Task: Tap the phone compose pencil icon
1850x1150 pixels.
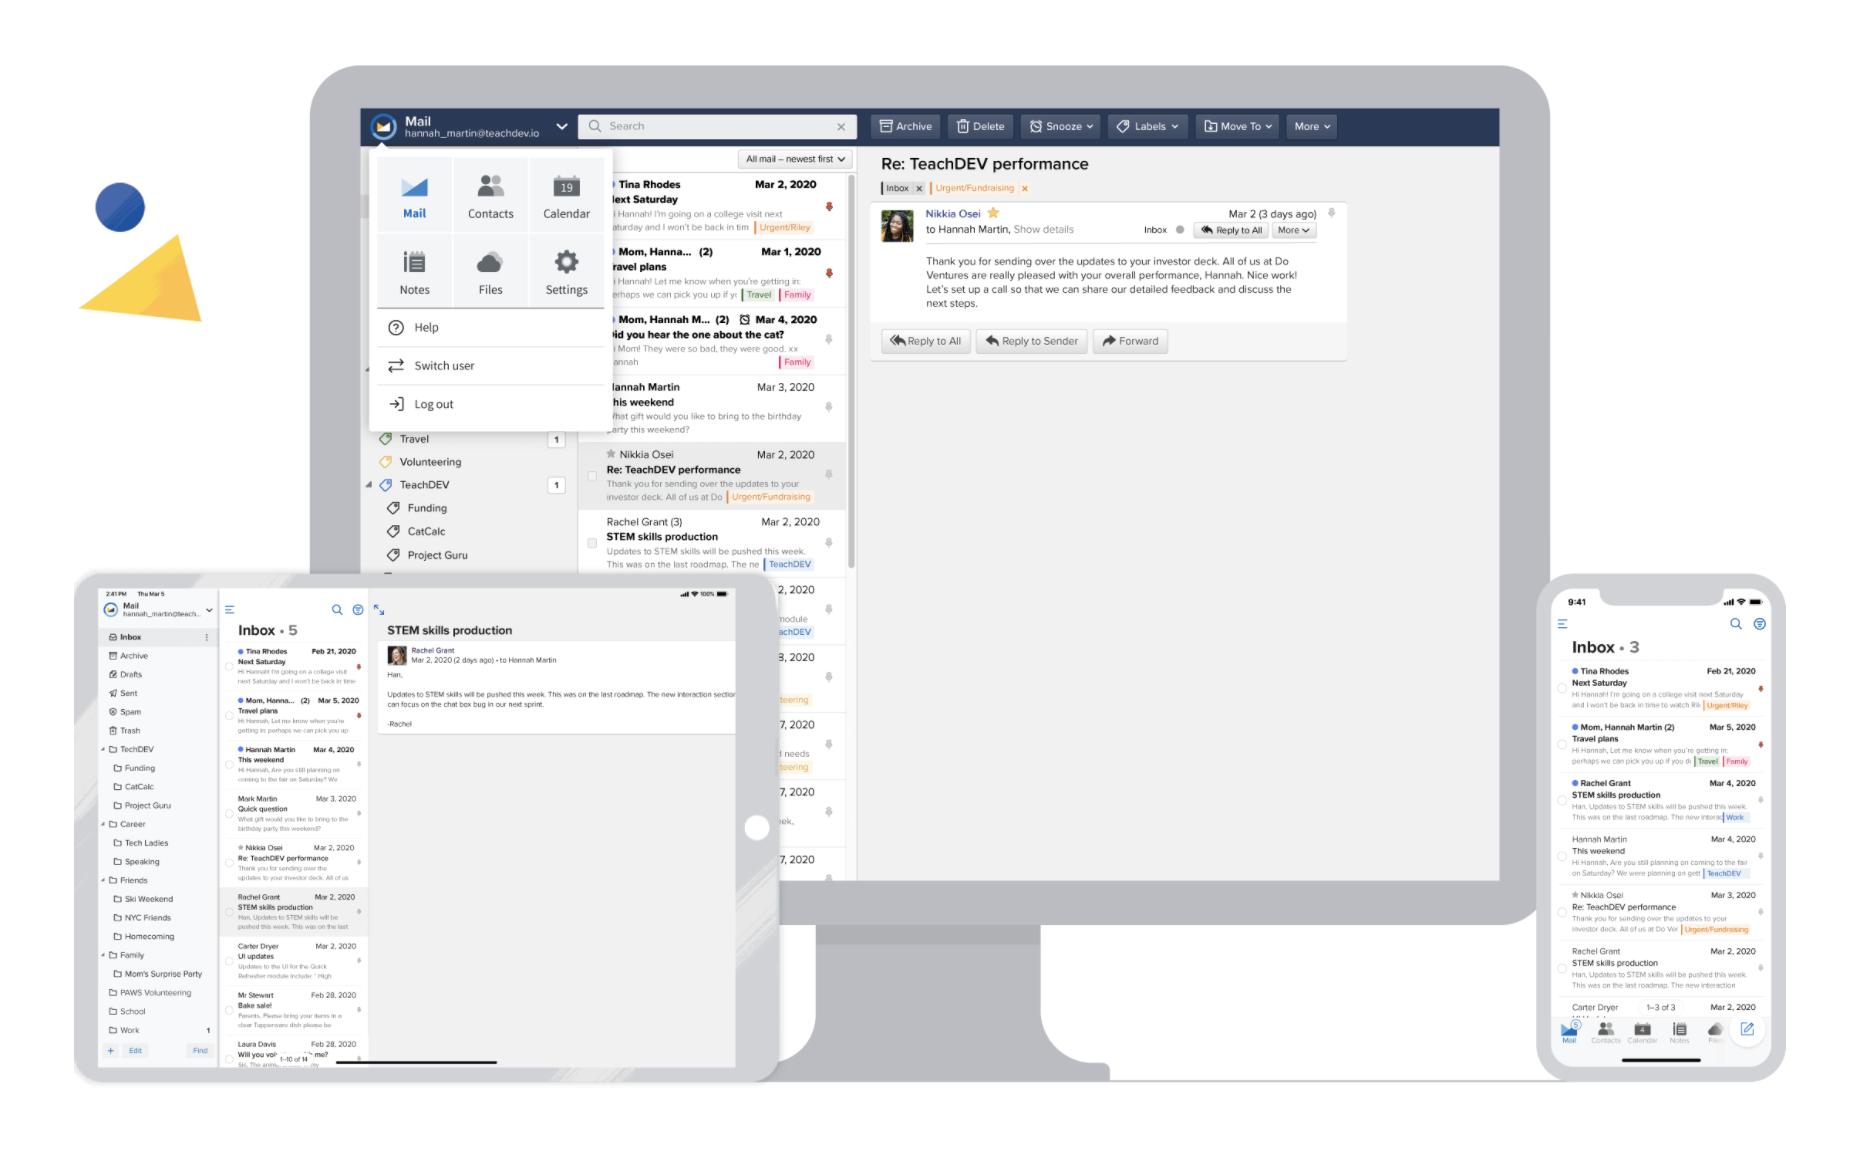Action: 1747,1029
